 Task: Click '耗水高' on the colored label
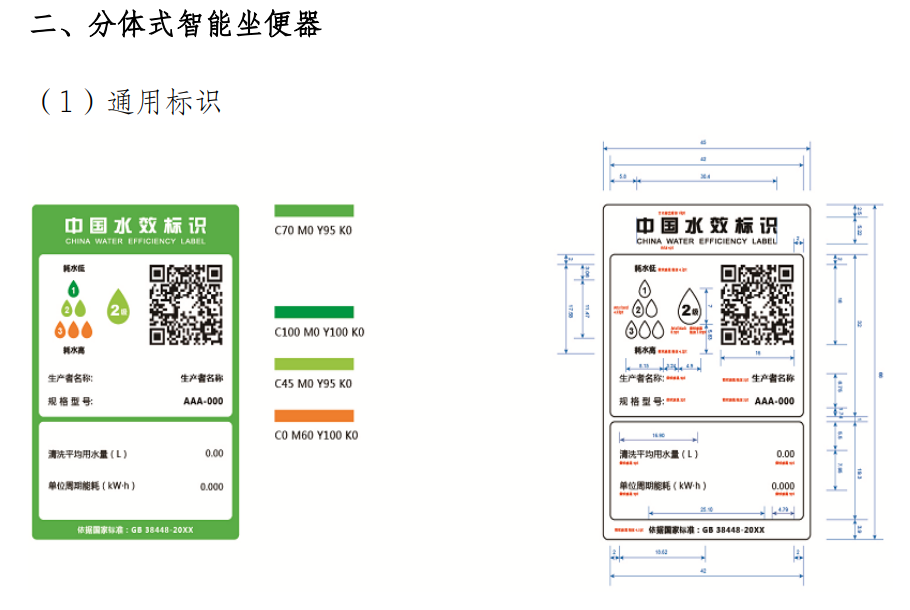click(x=74, y=350)
